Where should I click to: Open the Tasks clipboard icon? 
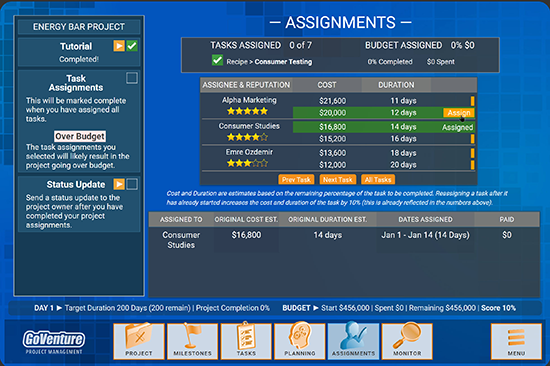[x=246, y=341]
